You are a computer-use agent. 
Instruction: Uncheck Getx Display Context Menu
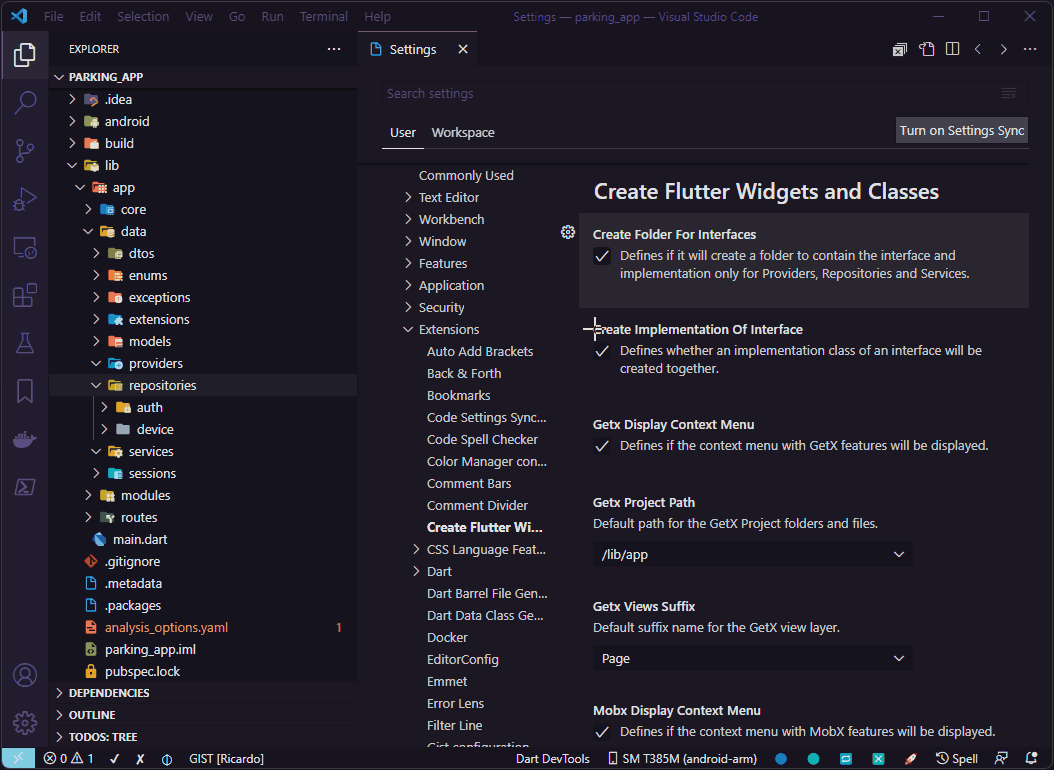point(602,446)
